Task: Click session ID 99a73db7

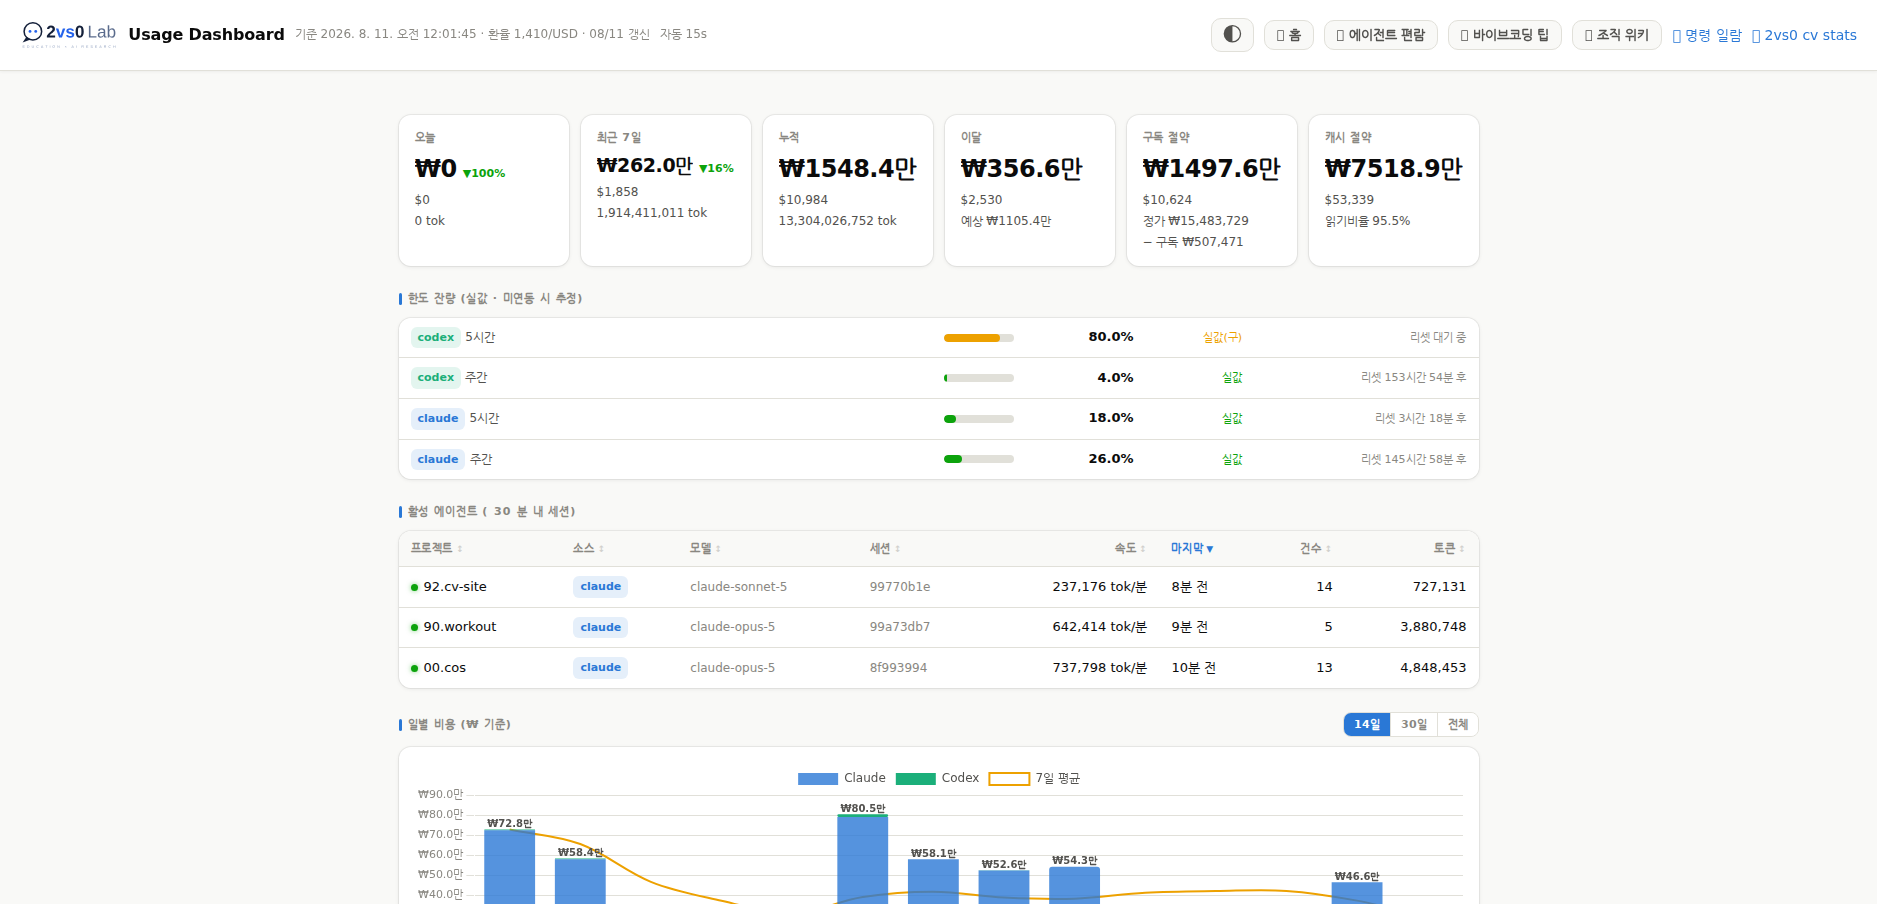Action: pos(900,627)
